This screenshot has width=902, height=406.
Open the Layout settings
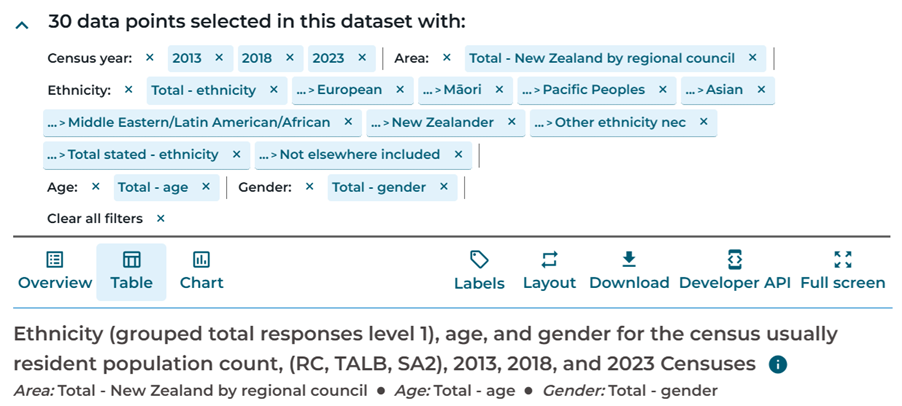coord(549,271)
